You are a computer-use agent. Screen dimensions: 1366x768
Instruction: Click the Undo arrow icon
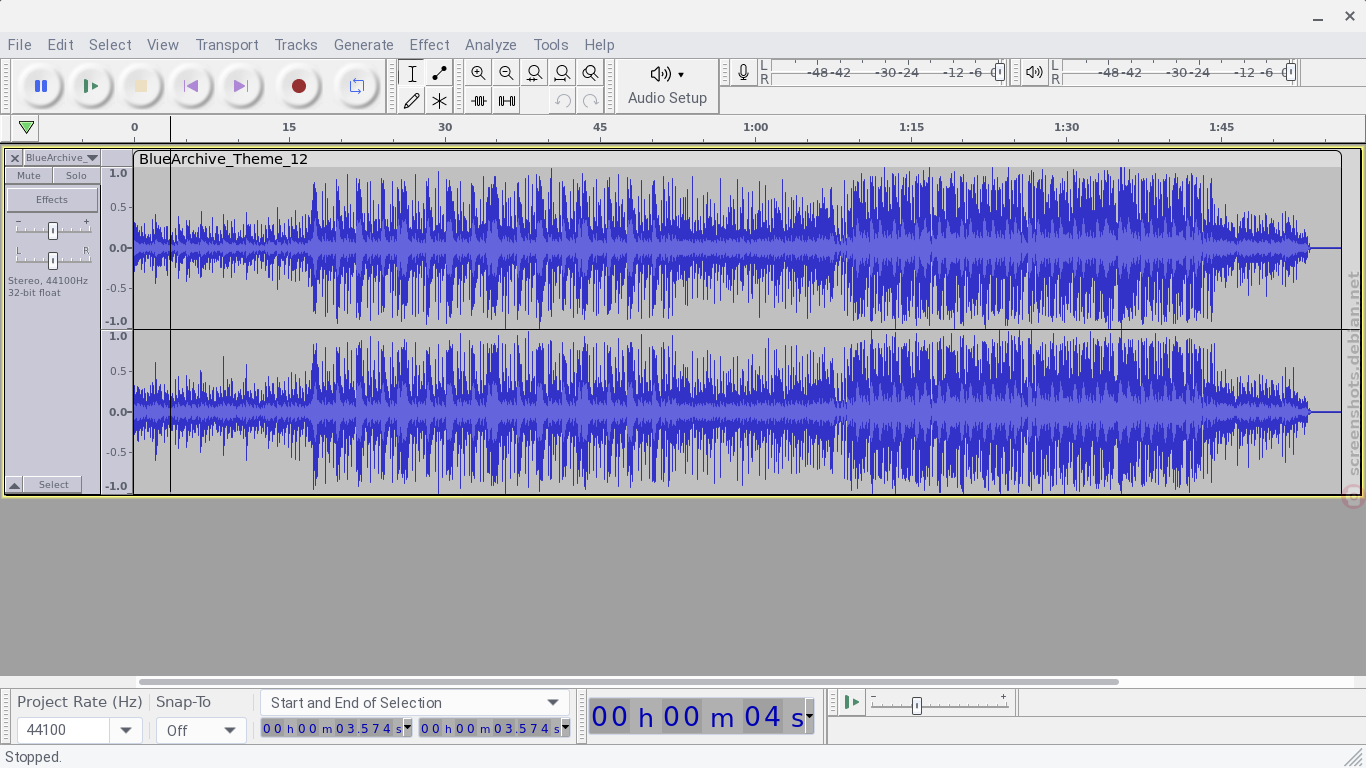tap(562, 100)
